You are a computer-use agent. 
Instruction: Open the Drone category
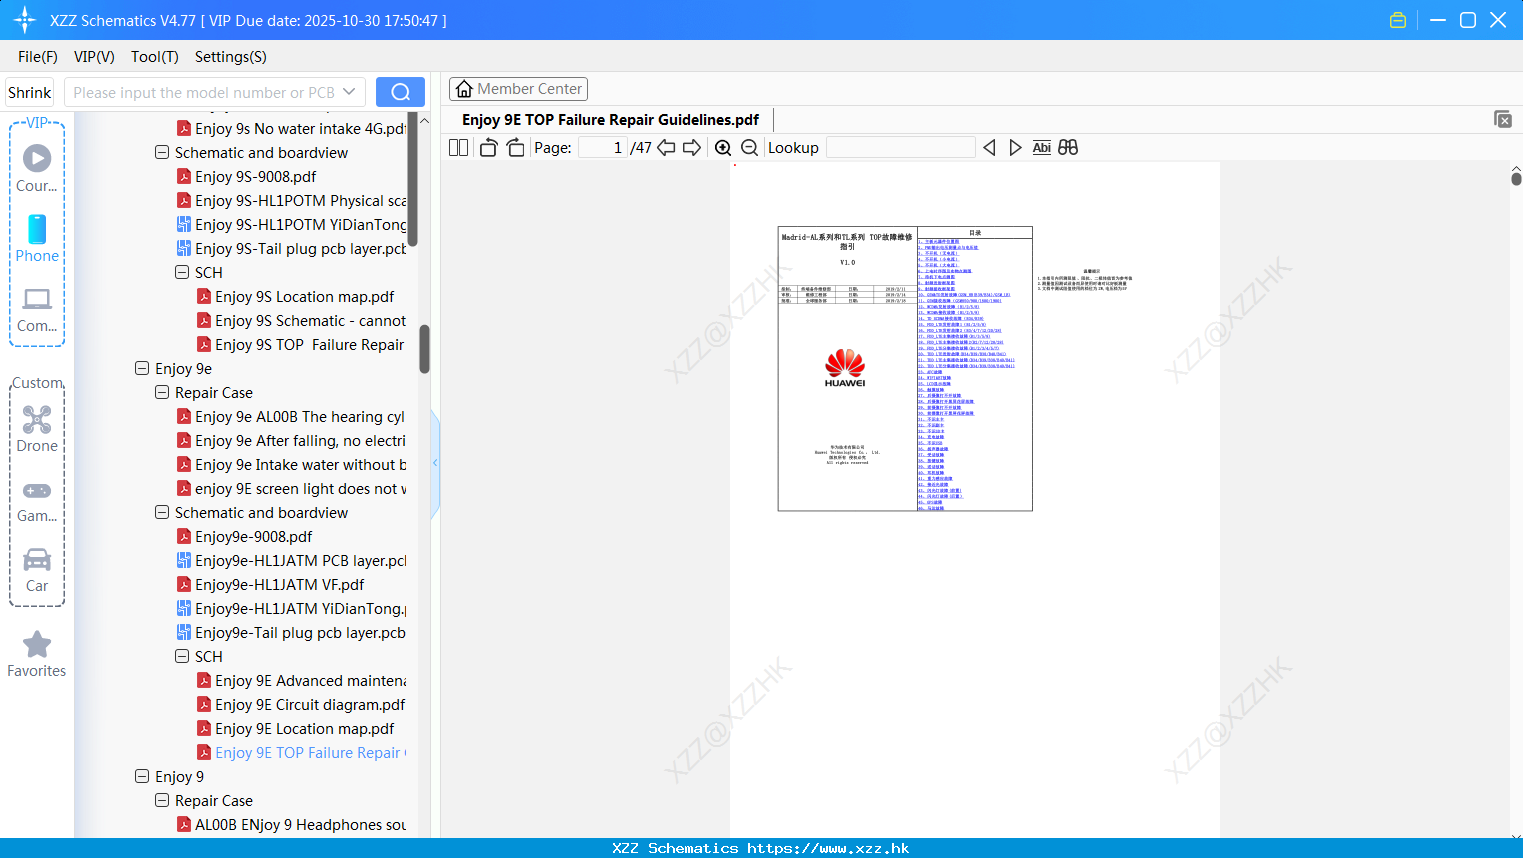click(37, 429)
